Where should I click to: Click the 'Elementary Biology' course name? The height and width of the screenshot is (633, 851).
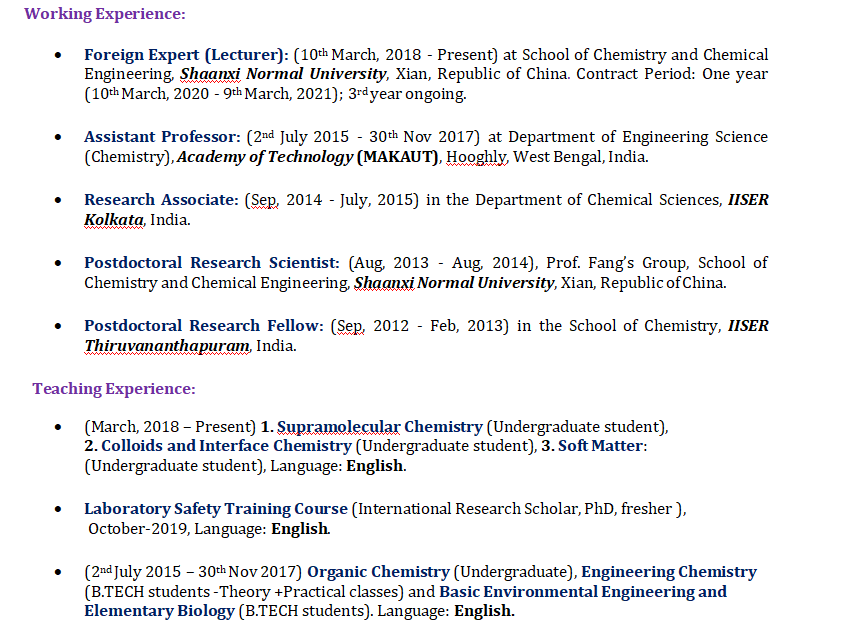[159, 610]
